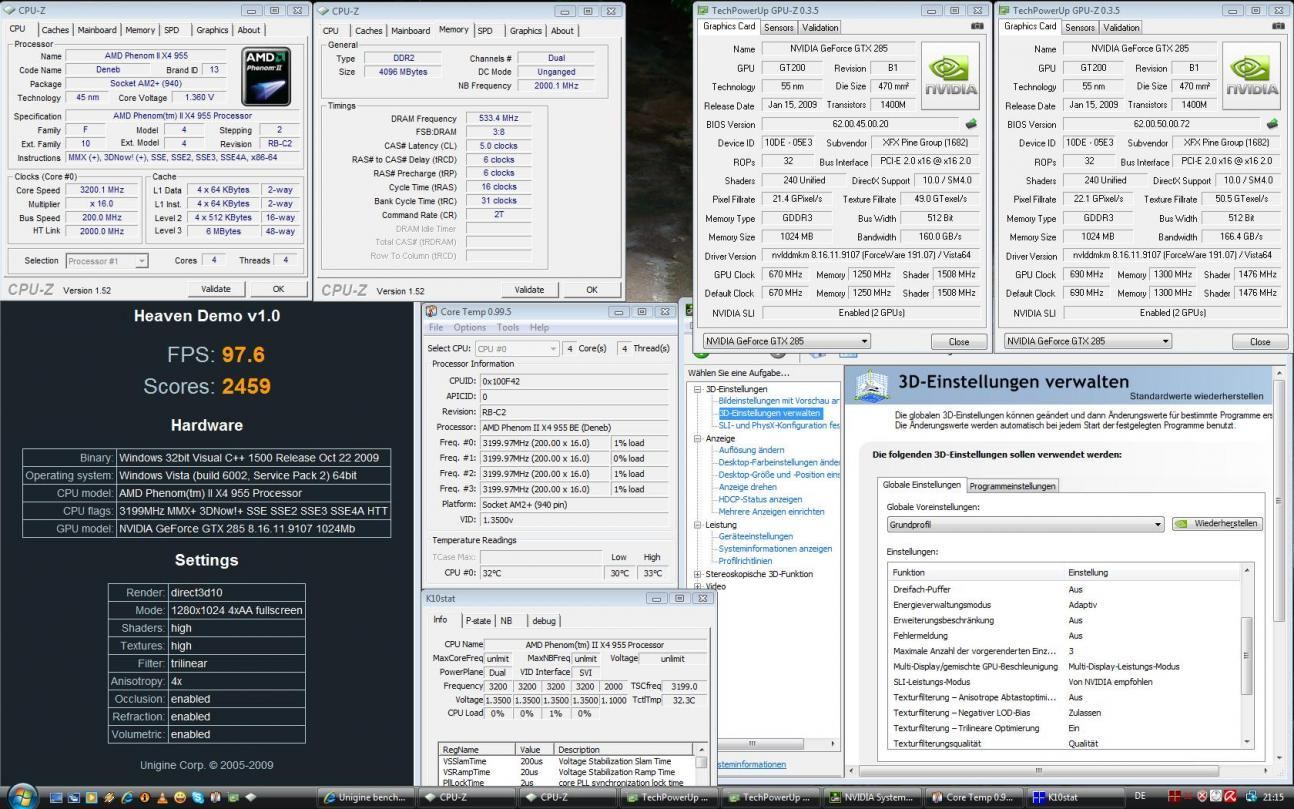Image resolution: width=1294 pixels, height=809 pixels.
Task: Switch to Programmeinstellungen tab in NVIDIA panel
Action: (1012, 486)
